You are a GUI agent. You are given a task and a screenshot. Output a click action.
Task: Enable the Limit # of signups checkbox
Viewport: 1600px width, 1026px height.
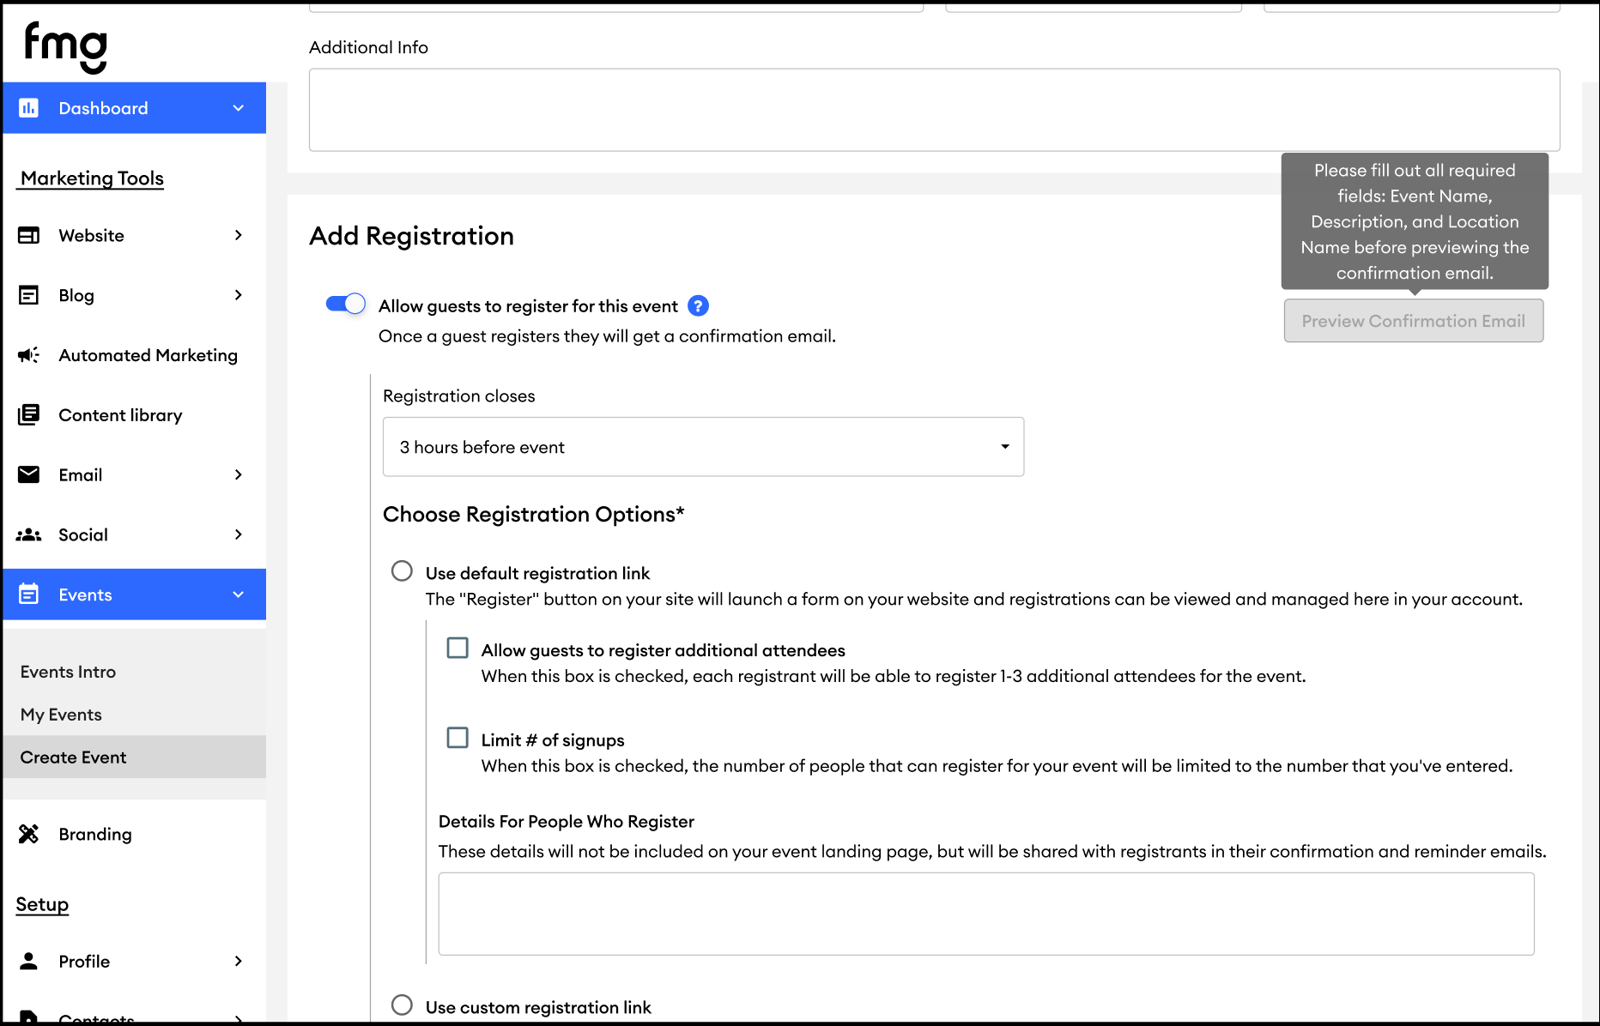click(x=457, y=738)
